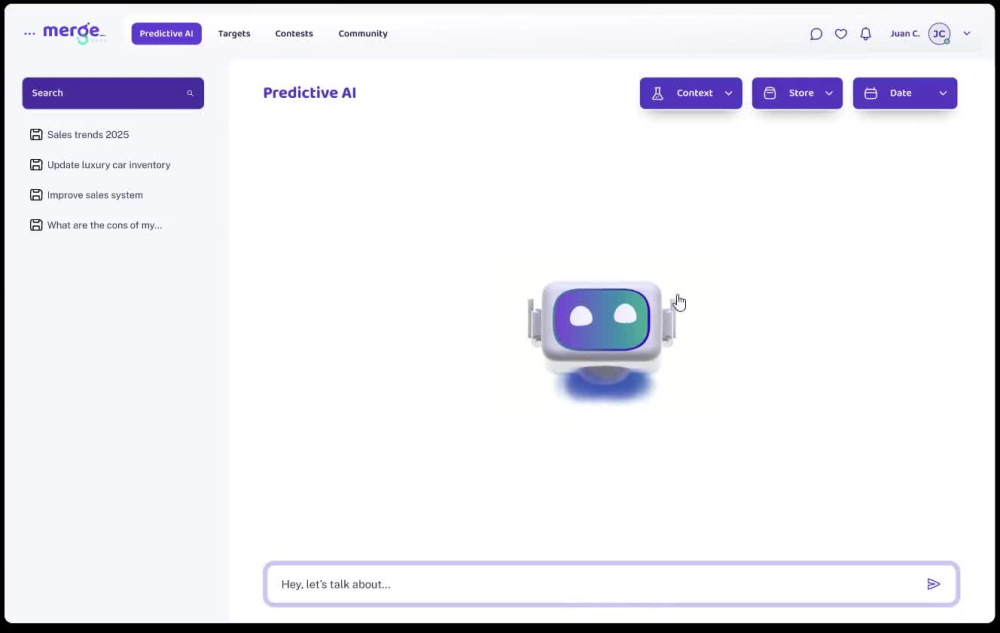
Task: Click the Juan C. username
Action: pos(905,34)
